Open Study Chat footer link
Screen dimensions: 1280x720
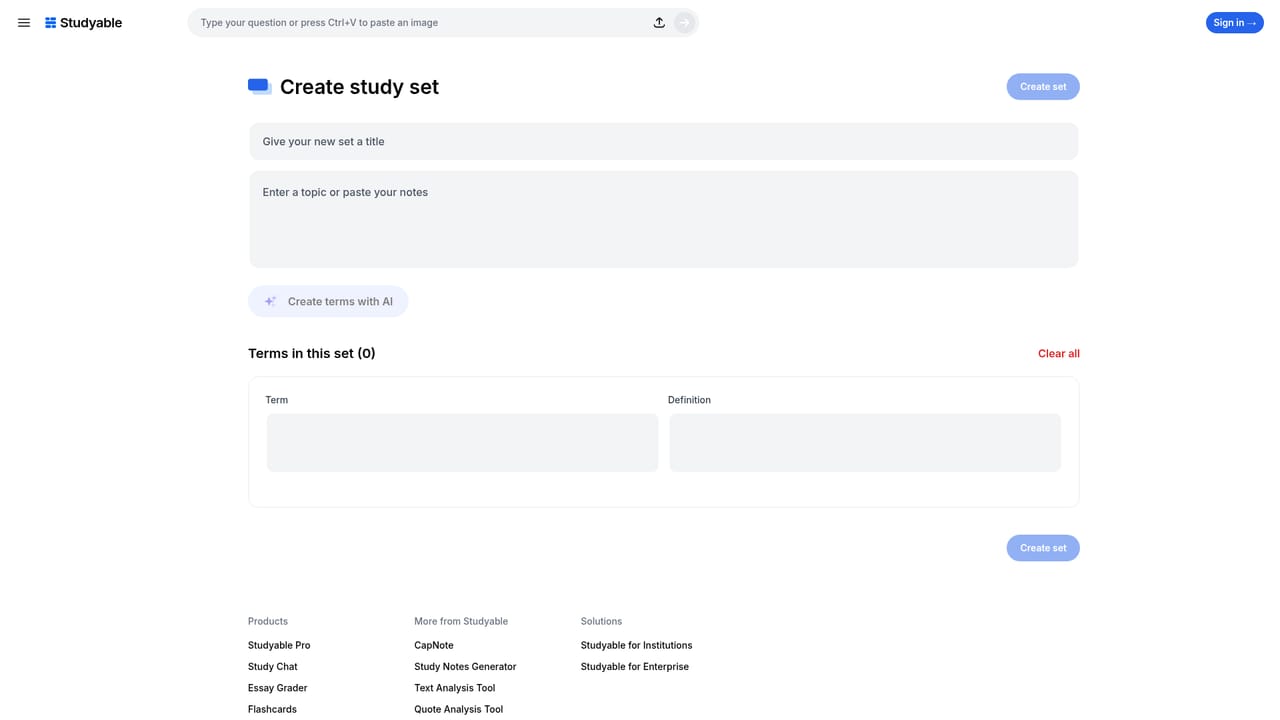click(x=273, y=667)
